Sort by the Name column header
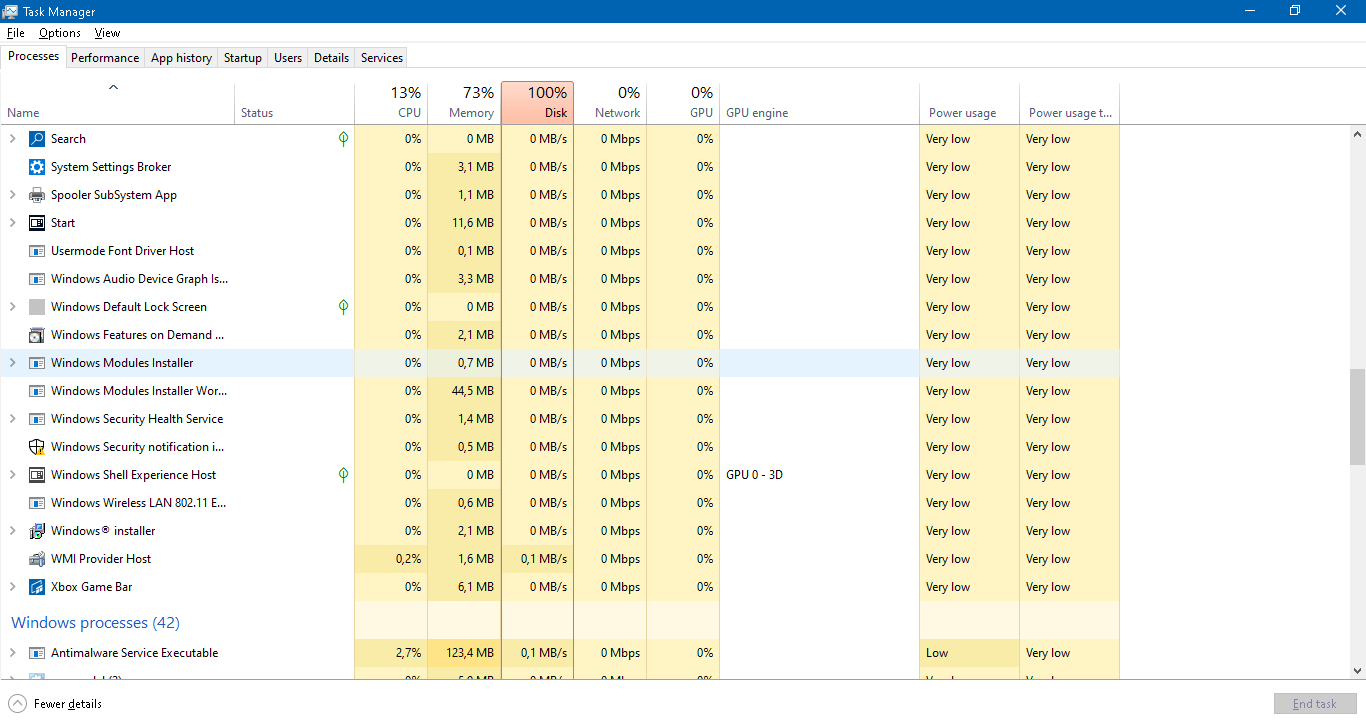Image resolution: width=1366 pixels, height=728 pixels. pyautogui.click(x=117, y=102)
